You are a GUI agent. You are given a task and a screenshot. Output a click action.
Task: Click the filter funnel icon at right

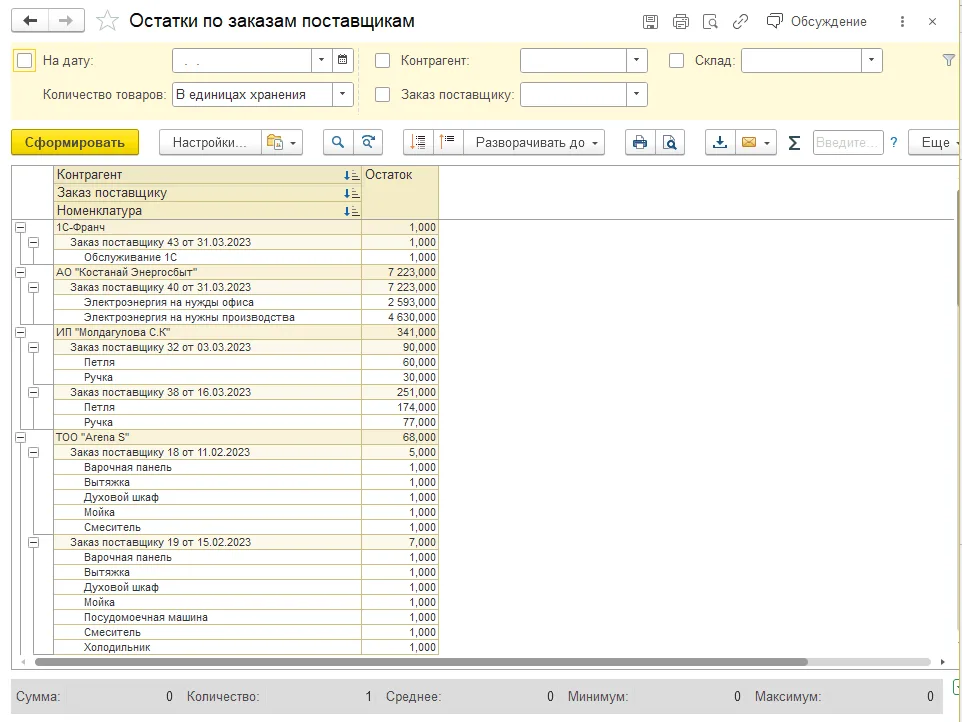click(x=949, y=60)
